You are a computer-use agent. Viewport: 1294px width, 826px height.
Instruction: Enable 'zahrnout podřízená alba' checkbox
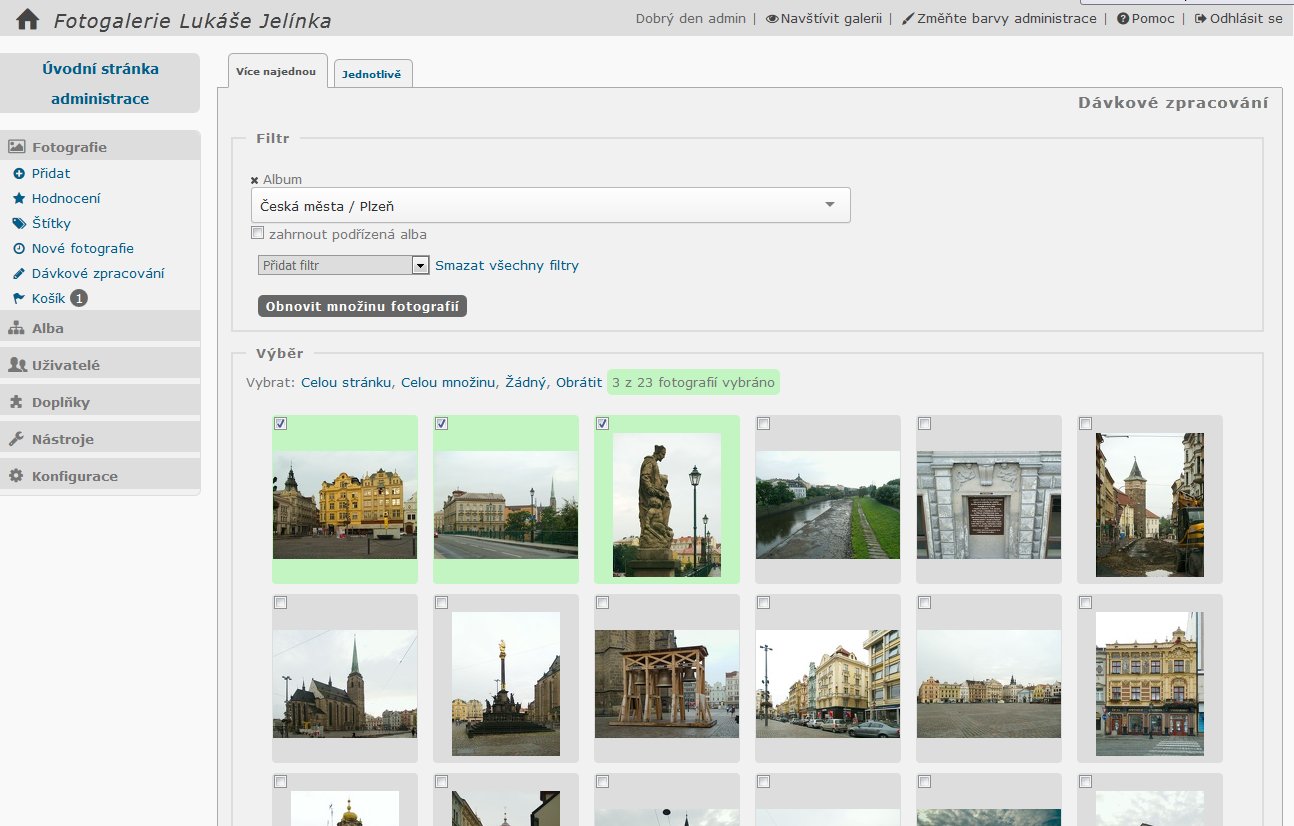pos(258,233)
